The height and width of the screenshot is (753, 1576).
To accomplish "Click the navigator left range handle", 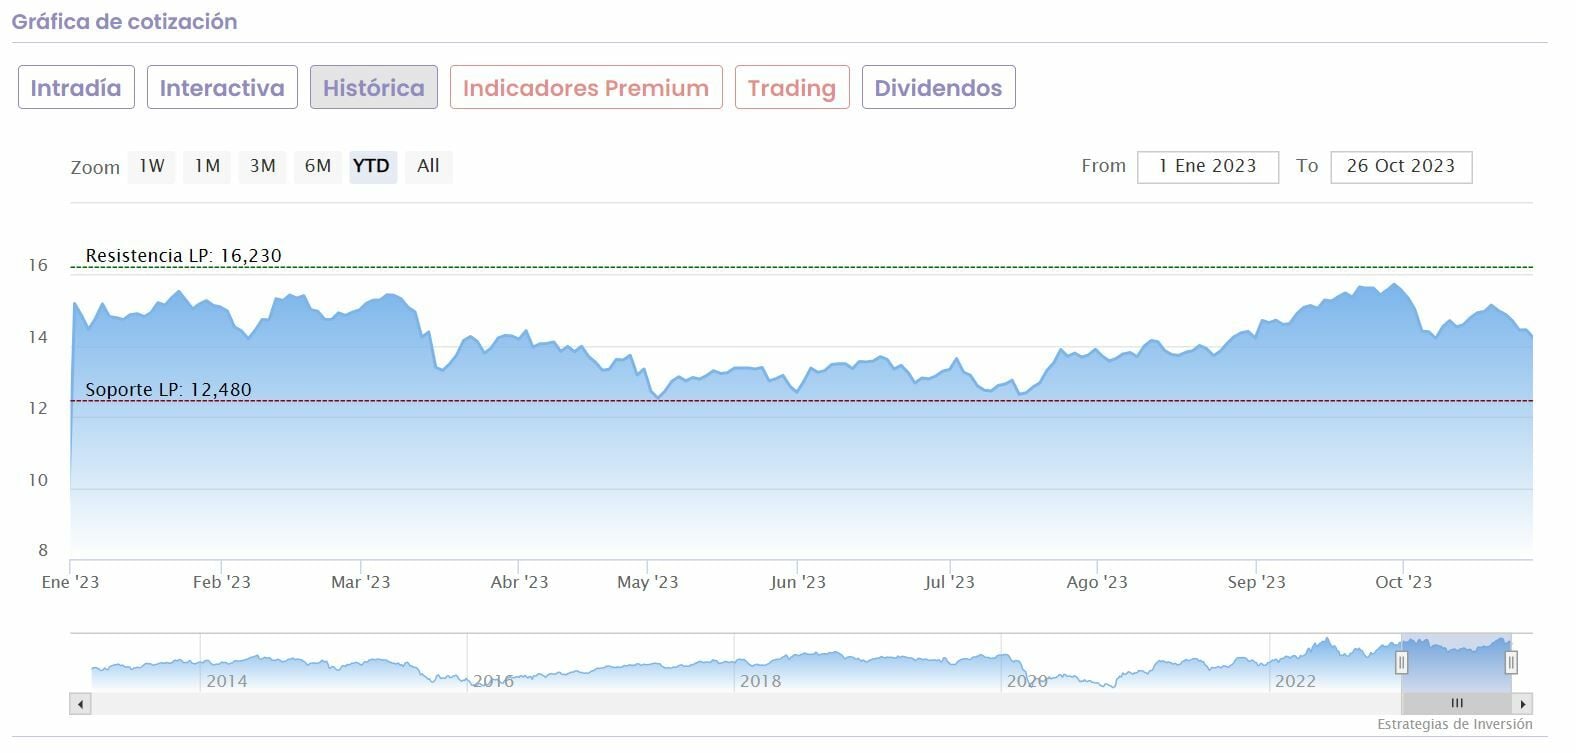I will tap(1401, 662).
